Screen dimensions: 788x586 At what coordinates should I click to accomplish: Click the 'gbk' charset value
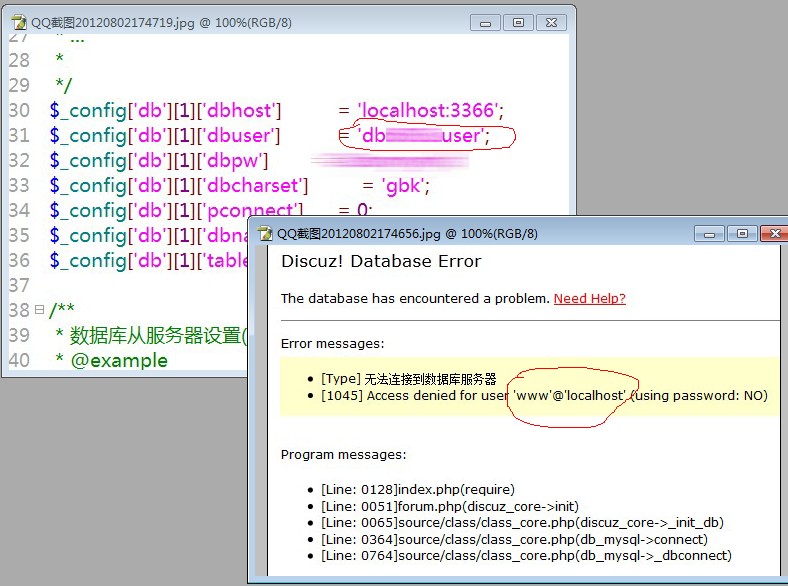(406, 186)
